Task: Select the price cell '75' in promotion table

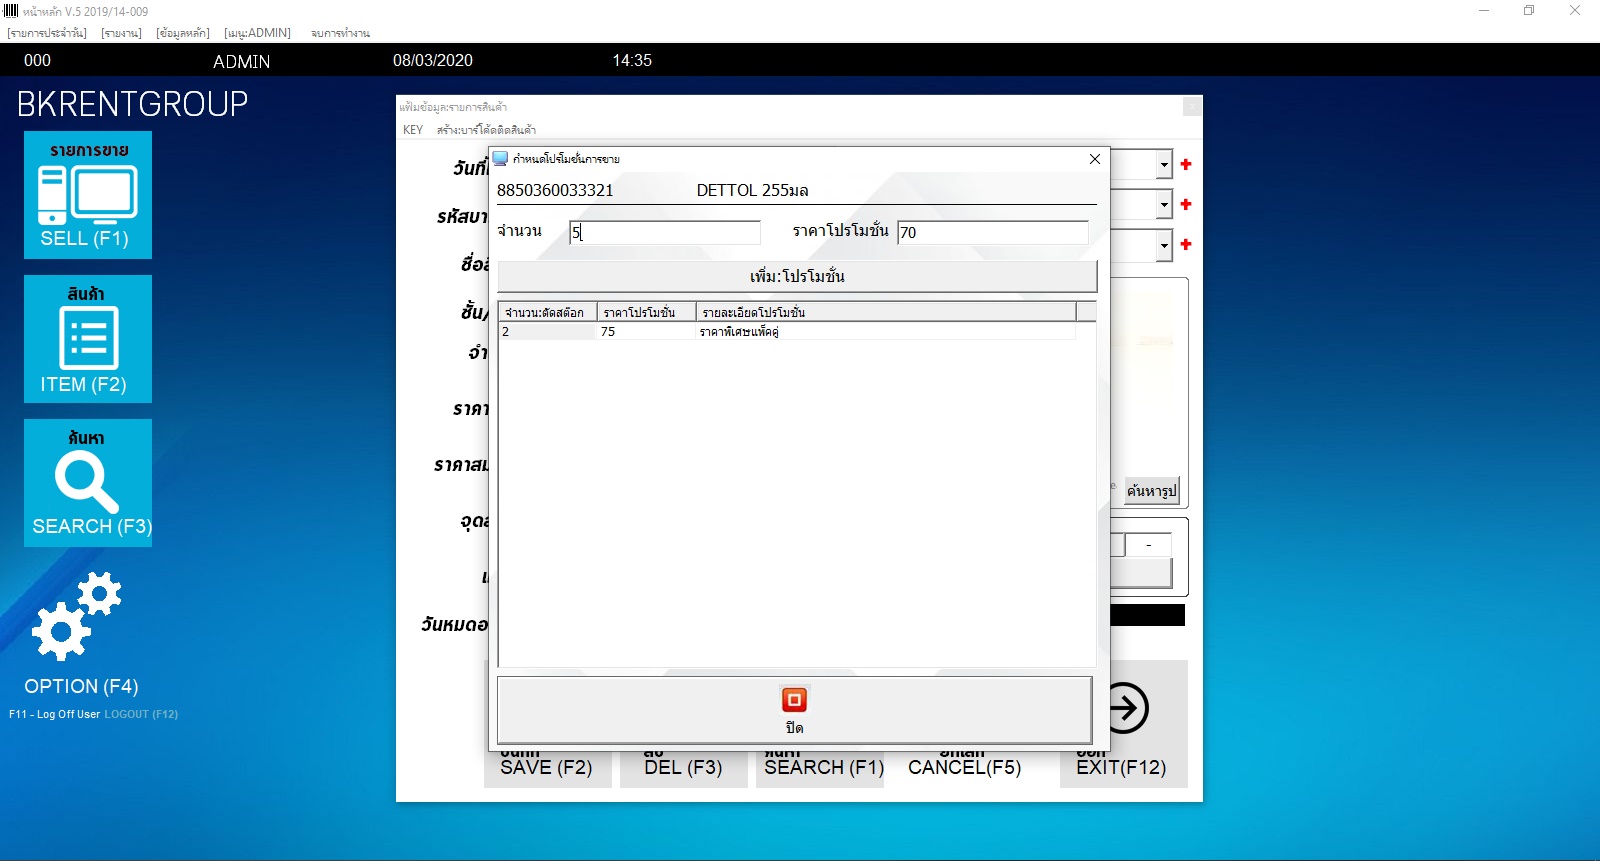Action: click(x=646, y=331)
